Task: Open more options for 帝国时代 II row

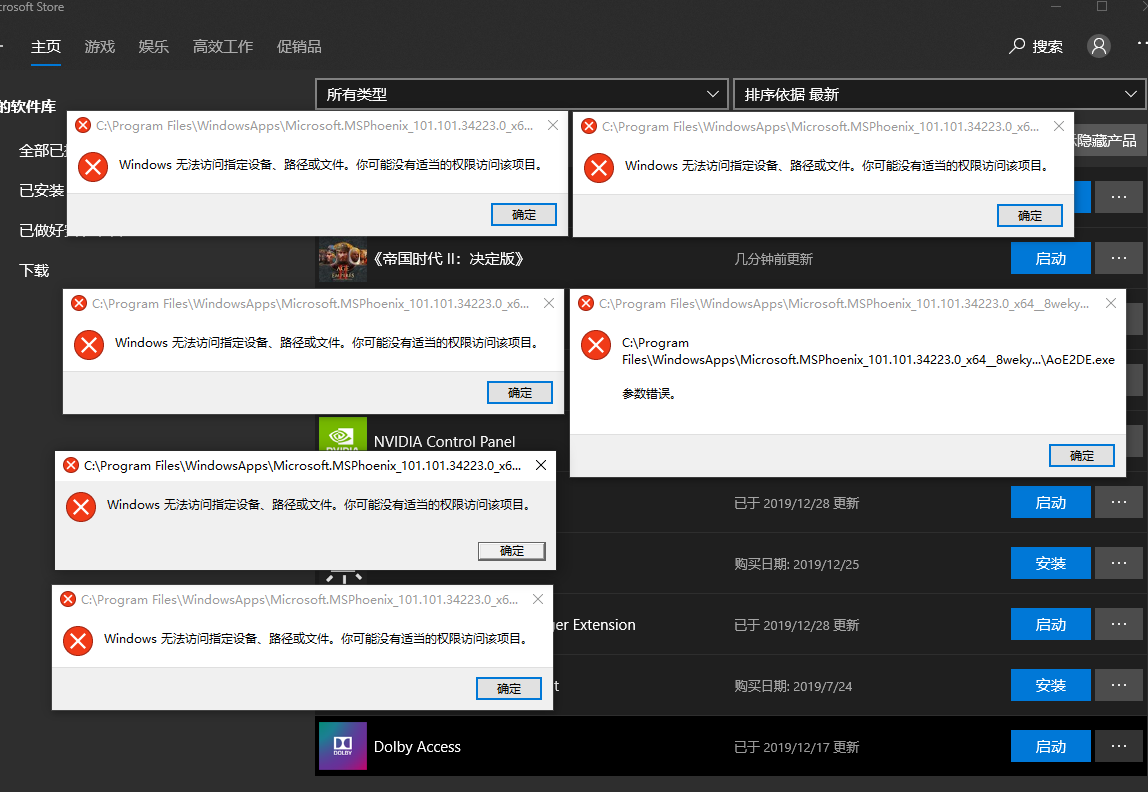Action: pos(1119,258)
